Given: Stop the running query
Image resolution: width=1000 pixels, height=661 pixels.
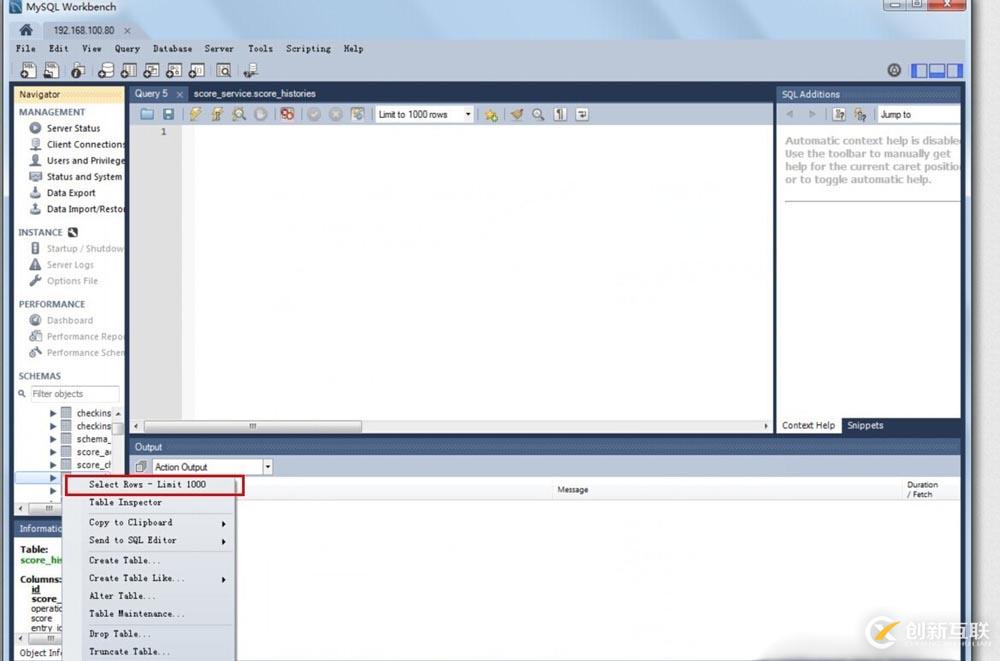Looking at the screenshot, I should tap(260, 114).
